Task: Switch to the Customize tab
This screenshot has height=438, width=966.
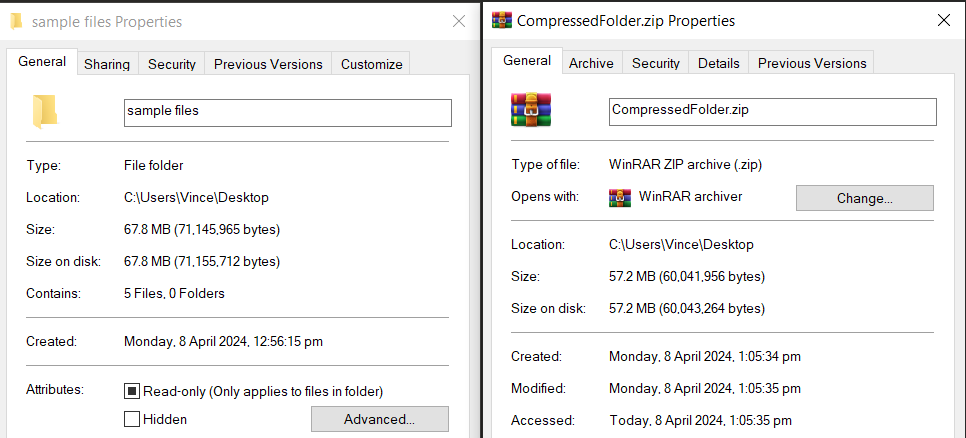Action: click(x=371, y=64)
